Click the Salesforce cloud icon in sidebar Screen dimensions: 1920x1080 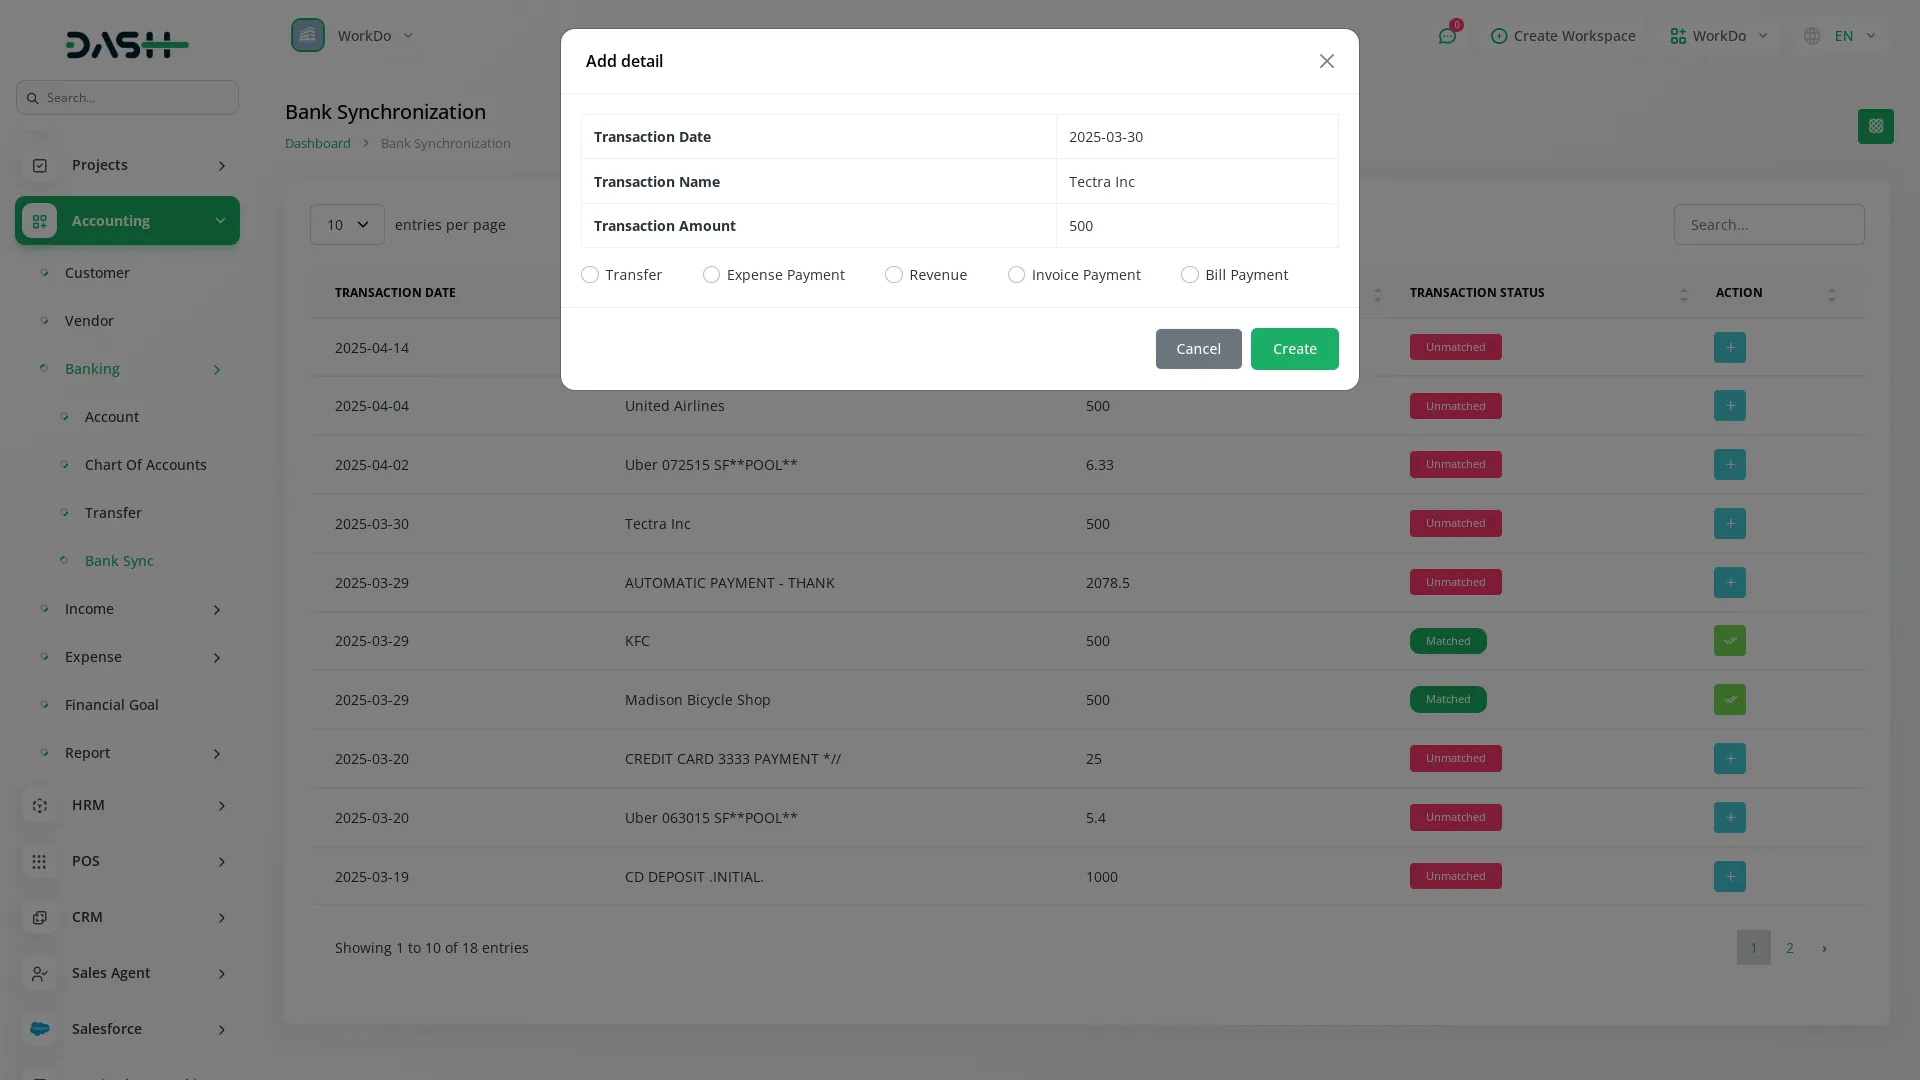(40, 1029)
